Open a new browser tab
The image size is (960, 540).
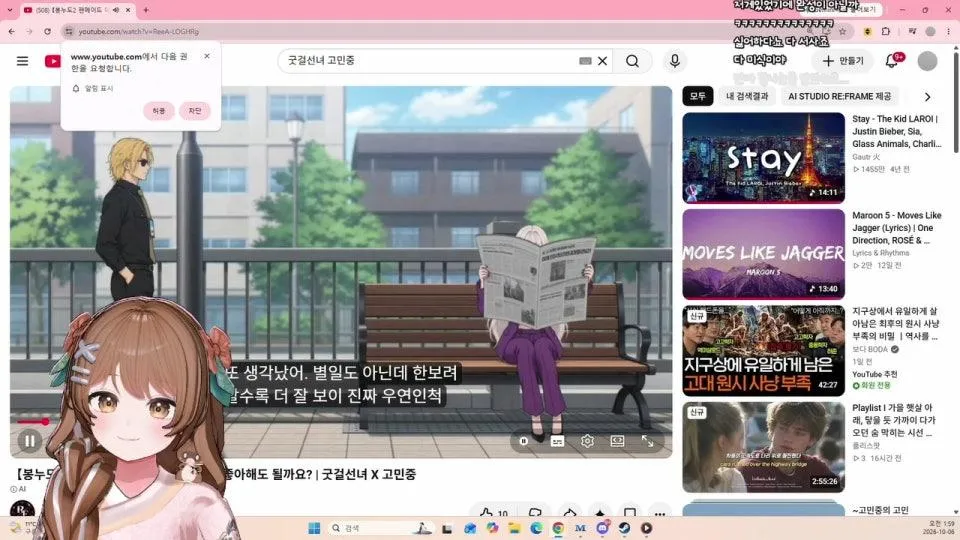(x=146, y=10)
